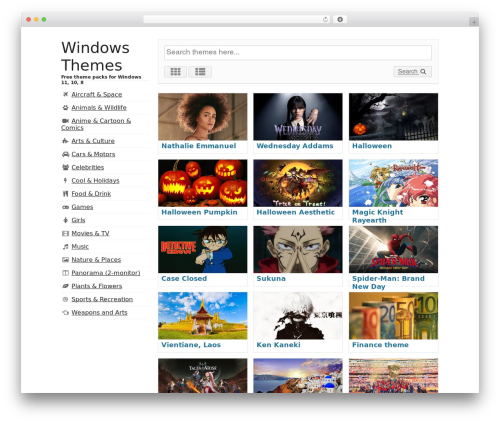This screenshot has height=423, width=500.
Task: Open Sports & Recreation category
Action: 102,299
